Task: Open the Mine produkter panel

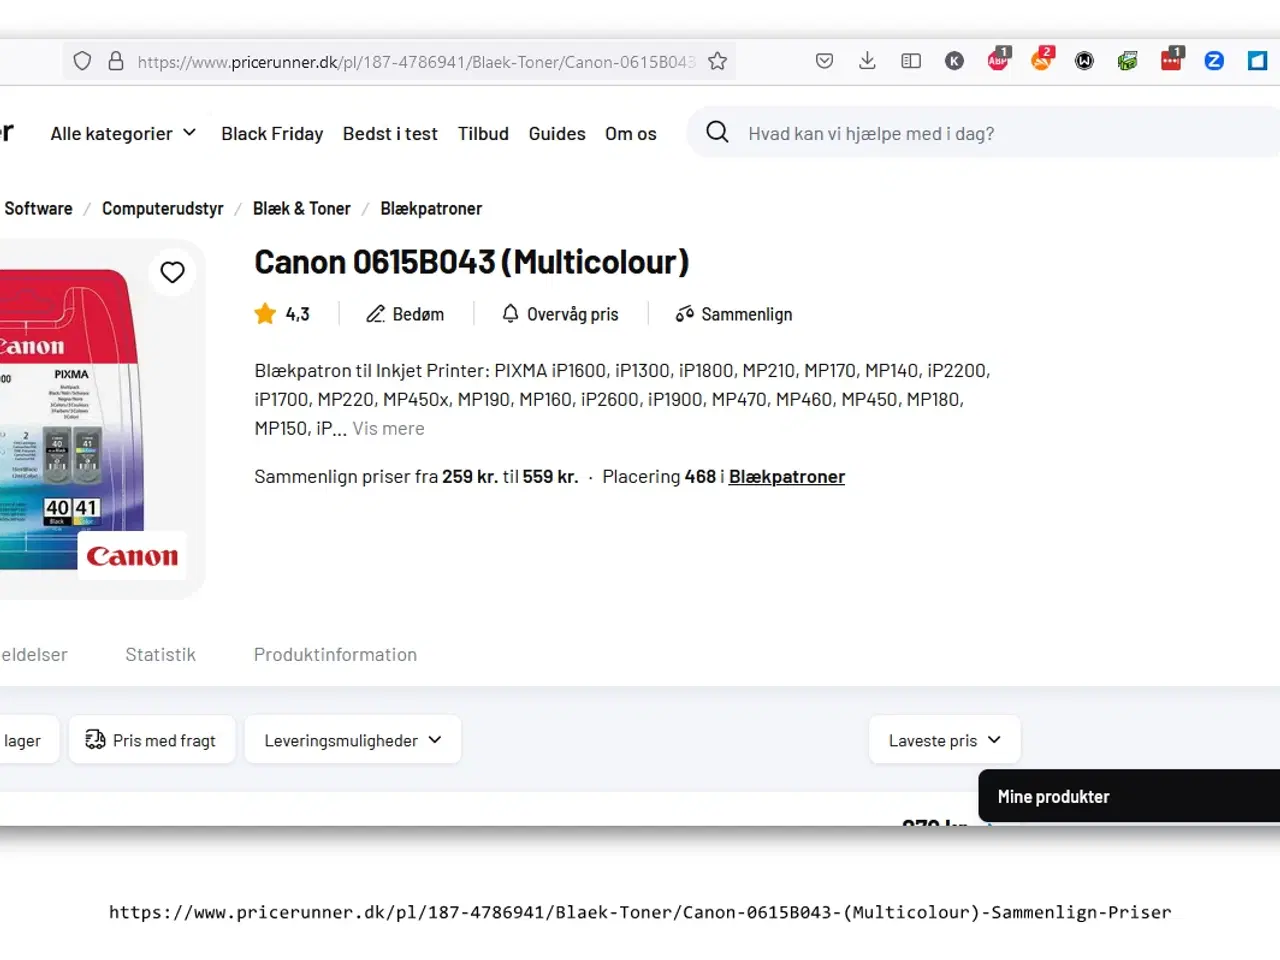Action: 1129,796
